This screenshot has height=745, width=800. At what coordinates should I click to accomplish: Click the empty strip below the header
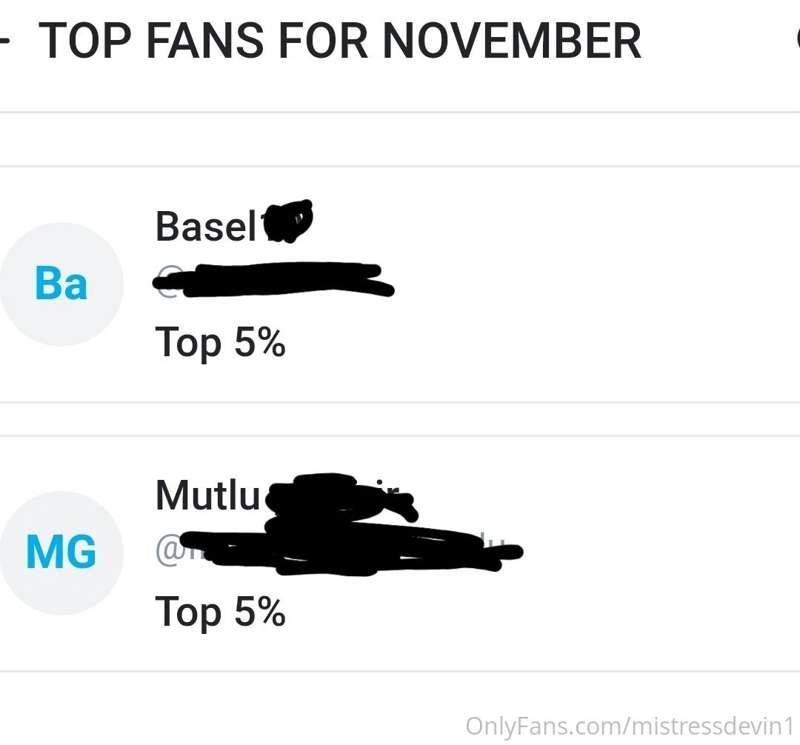pyautogui.click(x=400, y=139)
